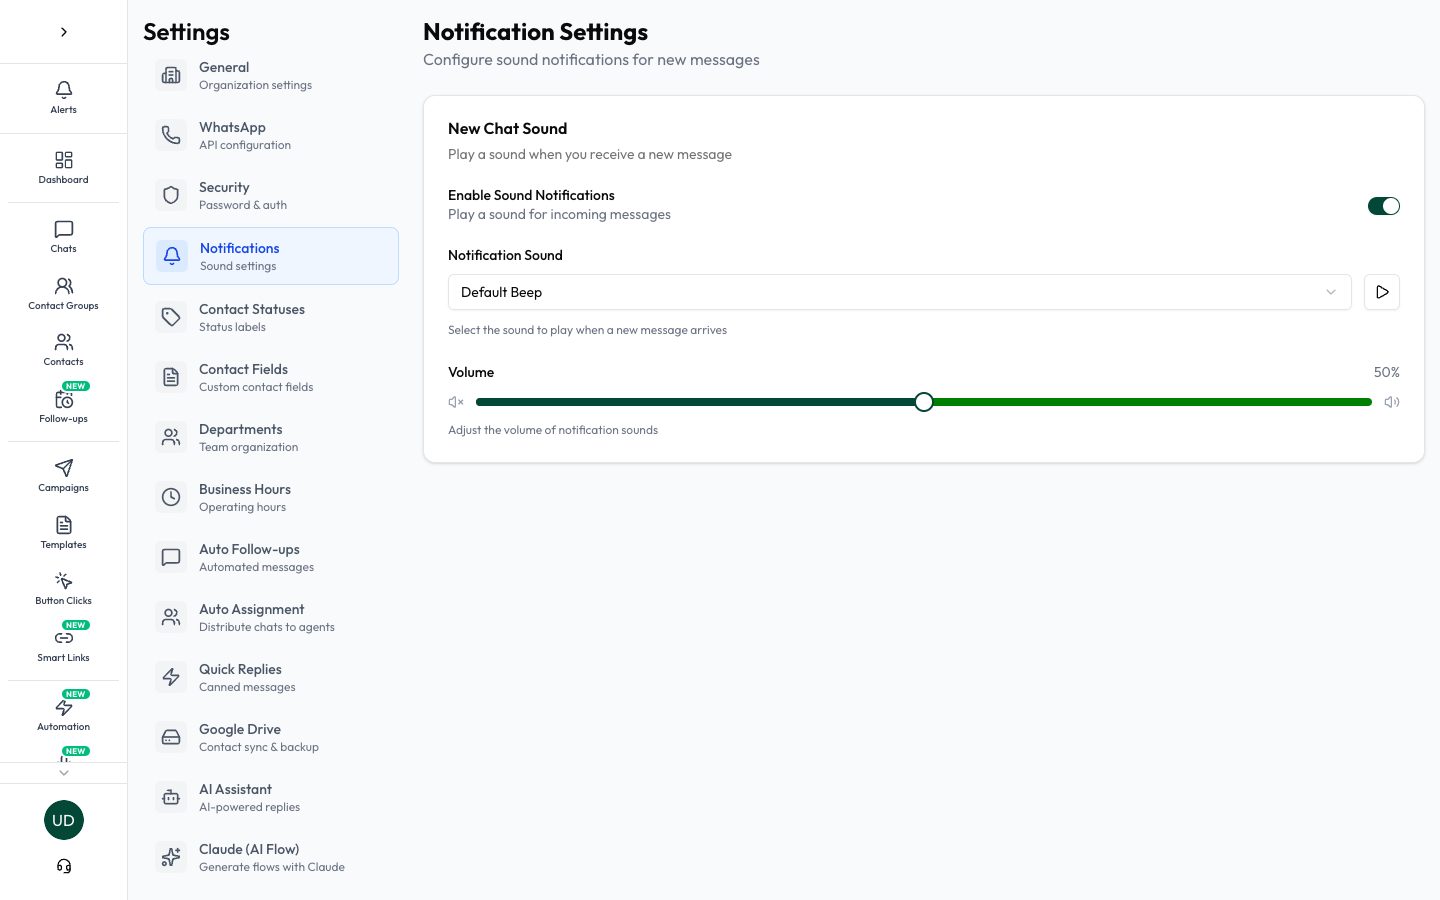Open Contact Statuses settings

coord(271,317)
